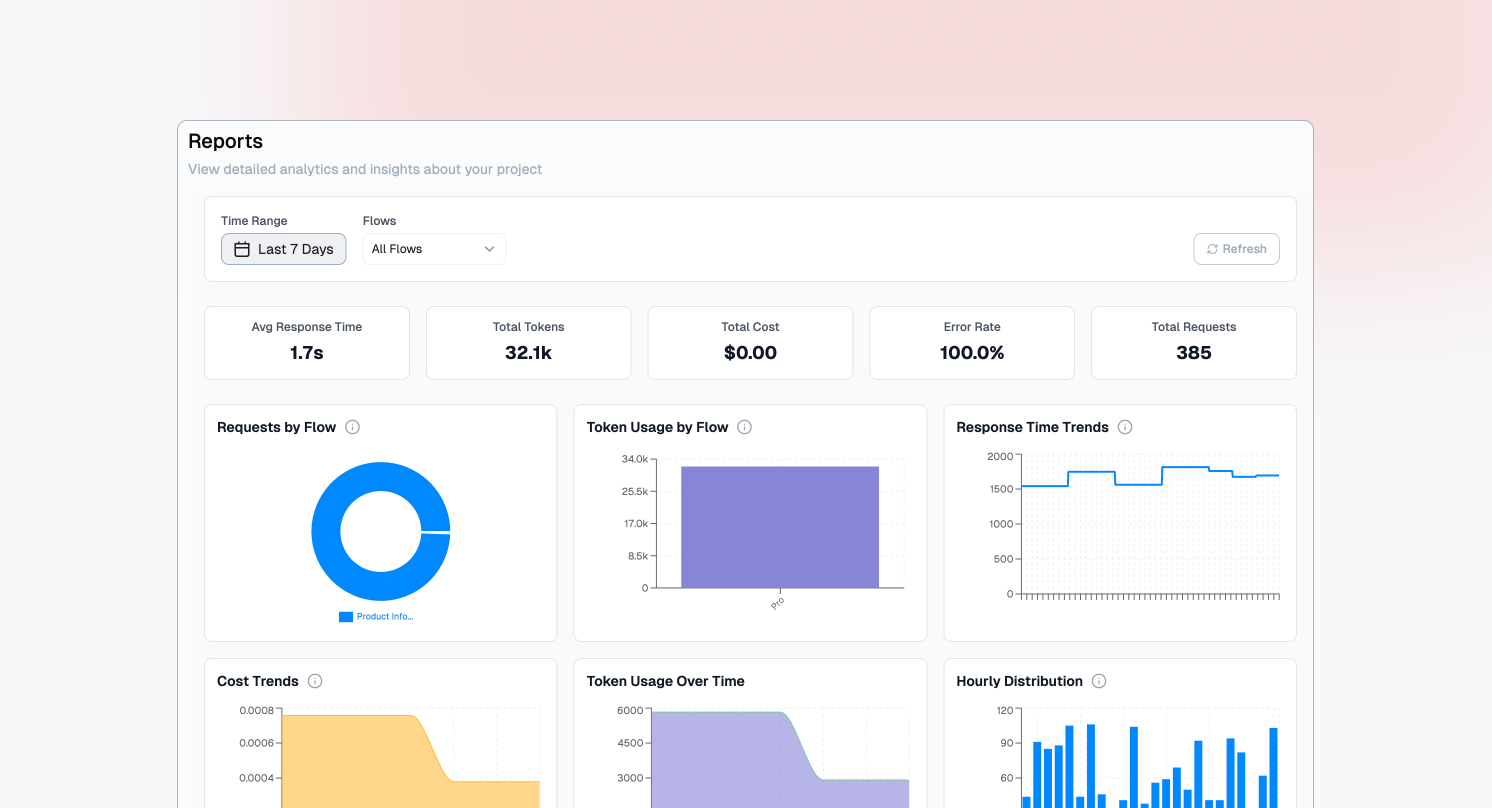The image size is (1492, 808).
Task: Click the blue donut chart ring
Action: (326, 531)
